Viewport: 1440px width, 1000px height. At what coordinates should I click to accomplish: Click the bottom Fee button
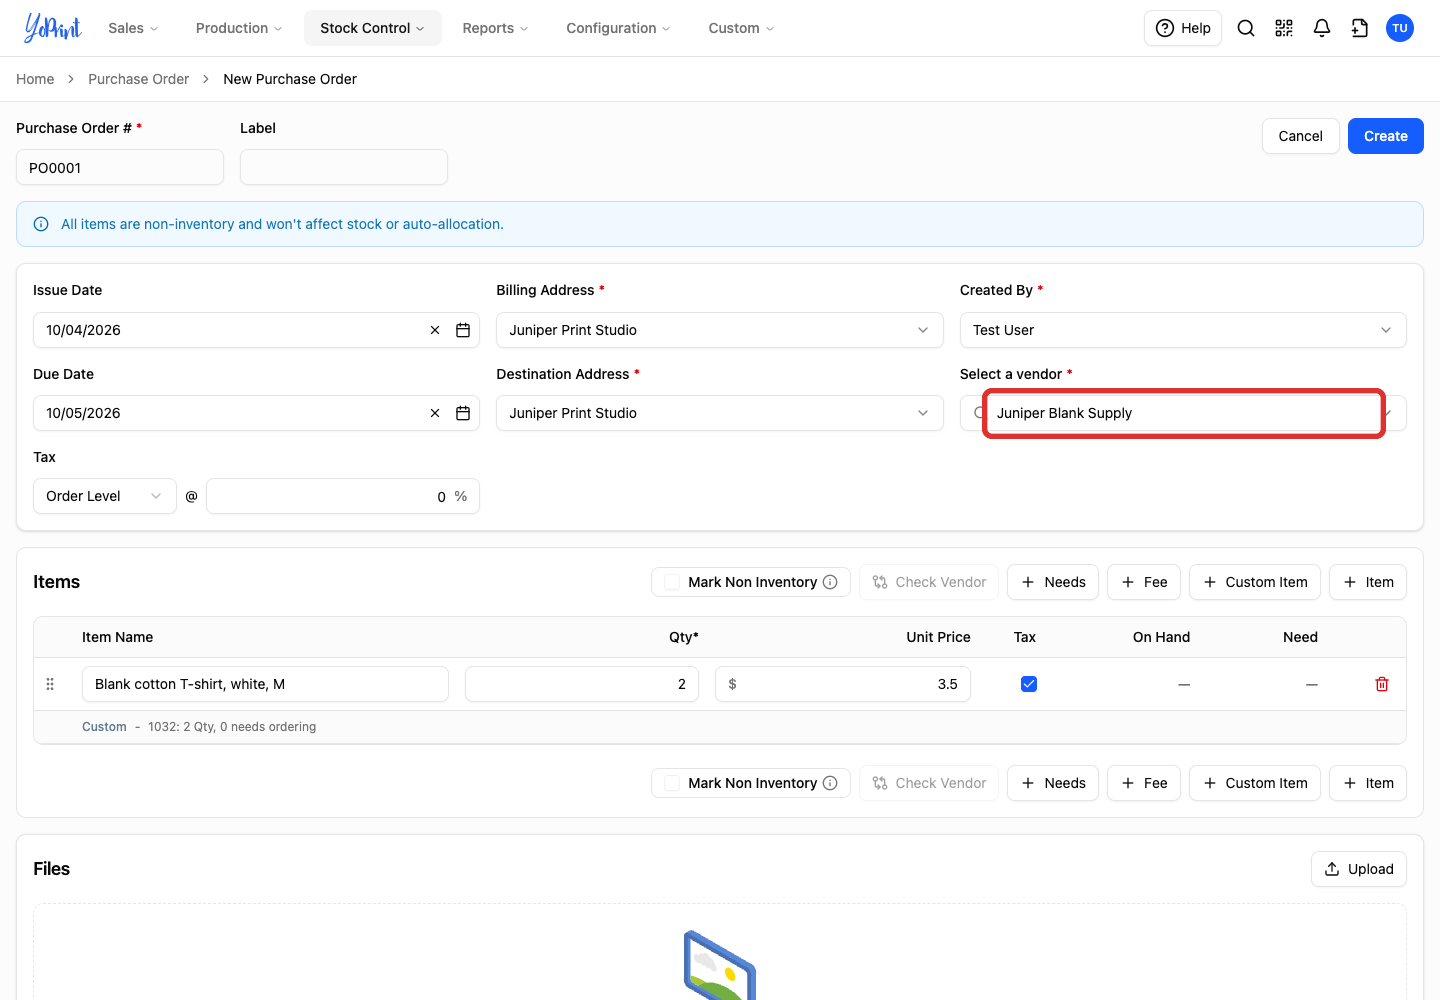(x=1144, y=783)
